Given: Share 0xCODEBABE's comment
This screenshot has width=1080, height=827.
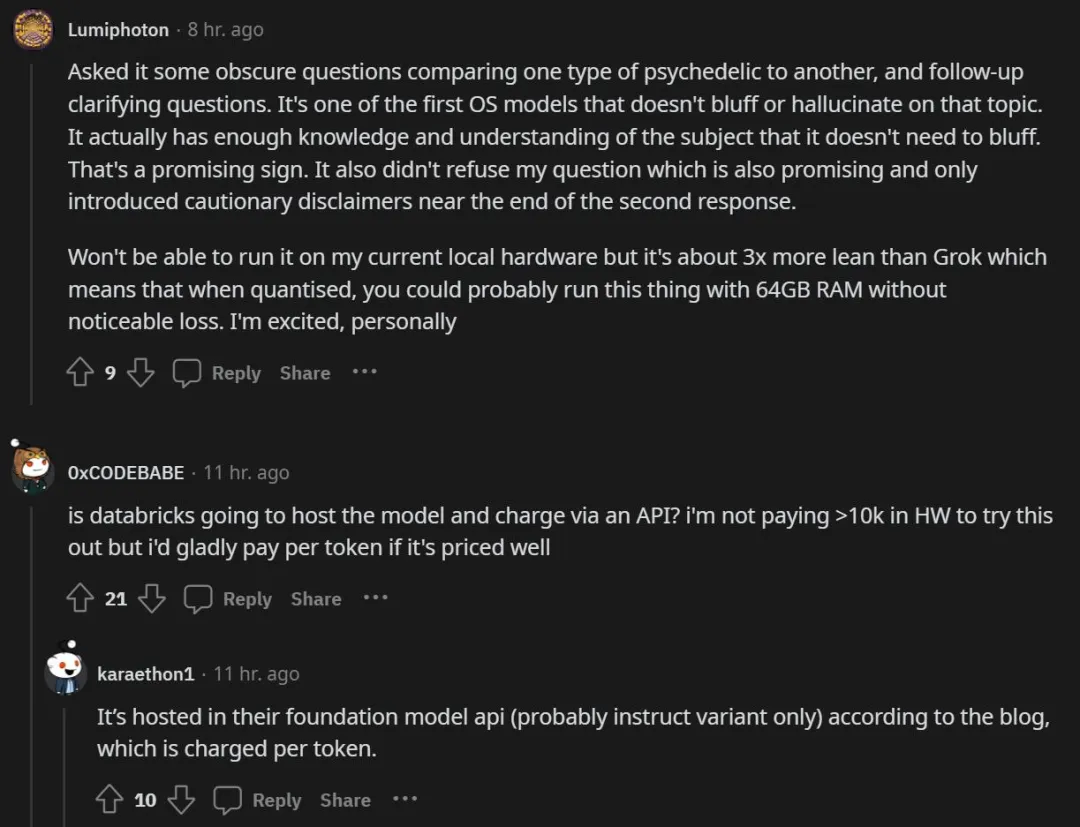Looking at the screenshot, I should [x=316, y=599].
